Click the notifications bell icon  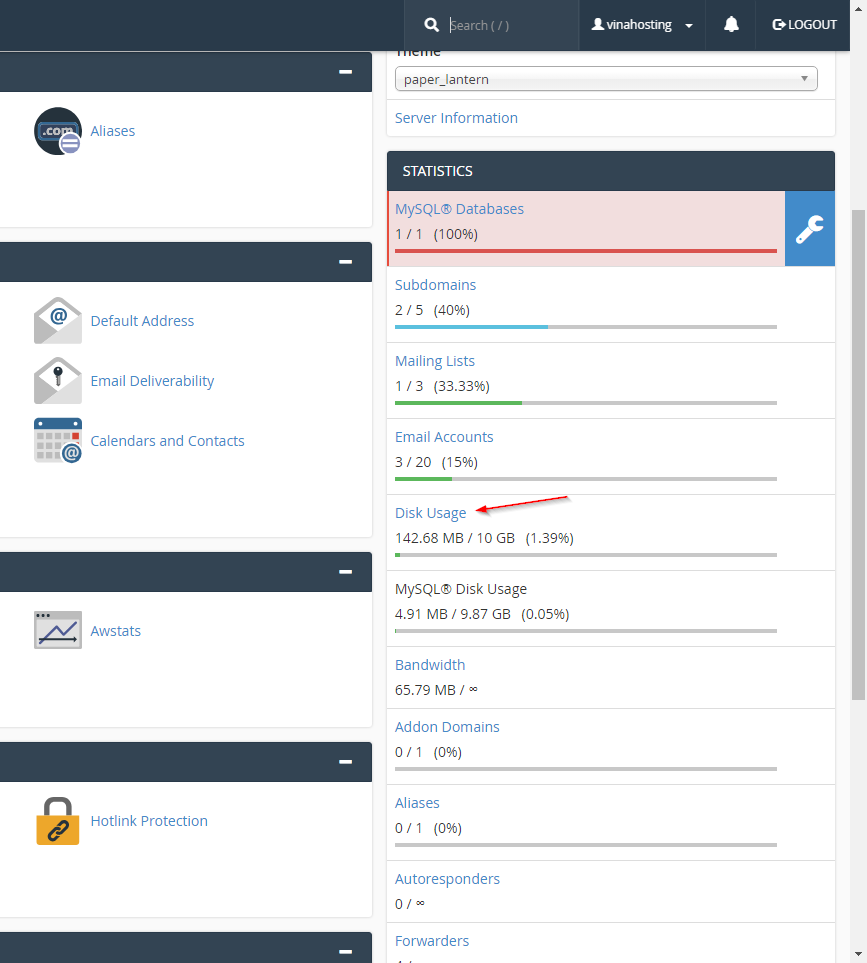tap(731, 25)
